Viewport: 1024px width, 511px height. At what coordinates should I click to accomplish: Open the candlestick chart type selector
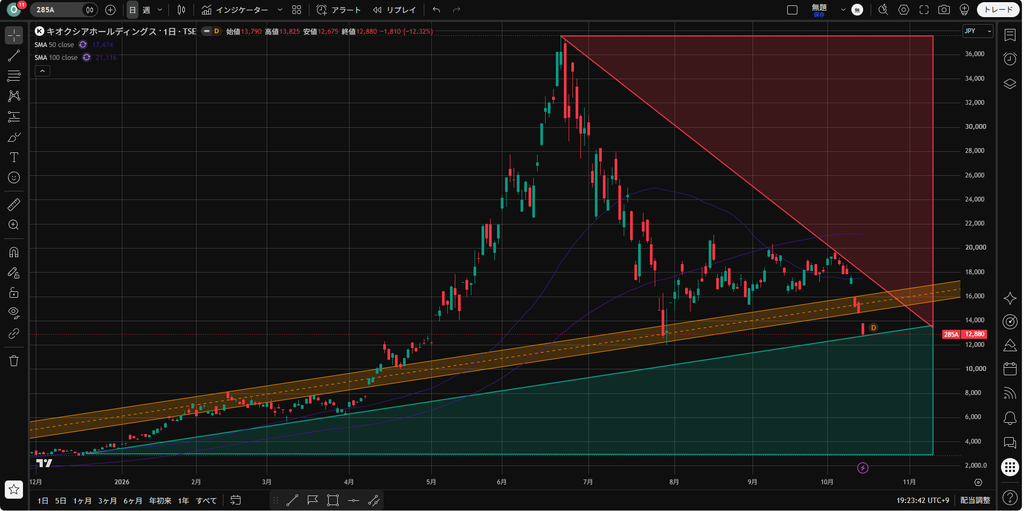(x=182, y=10)
